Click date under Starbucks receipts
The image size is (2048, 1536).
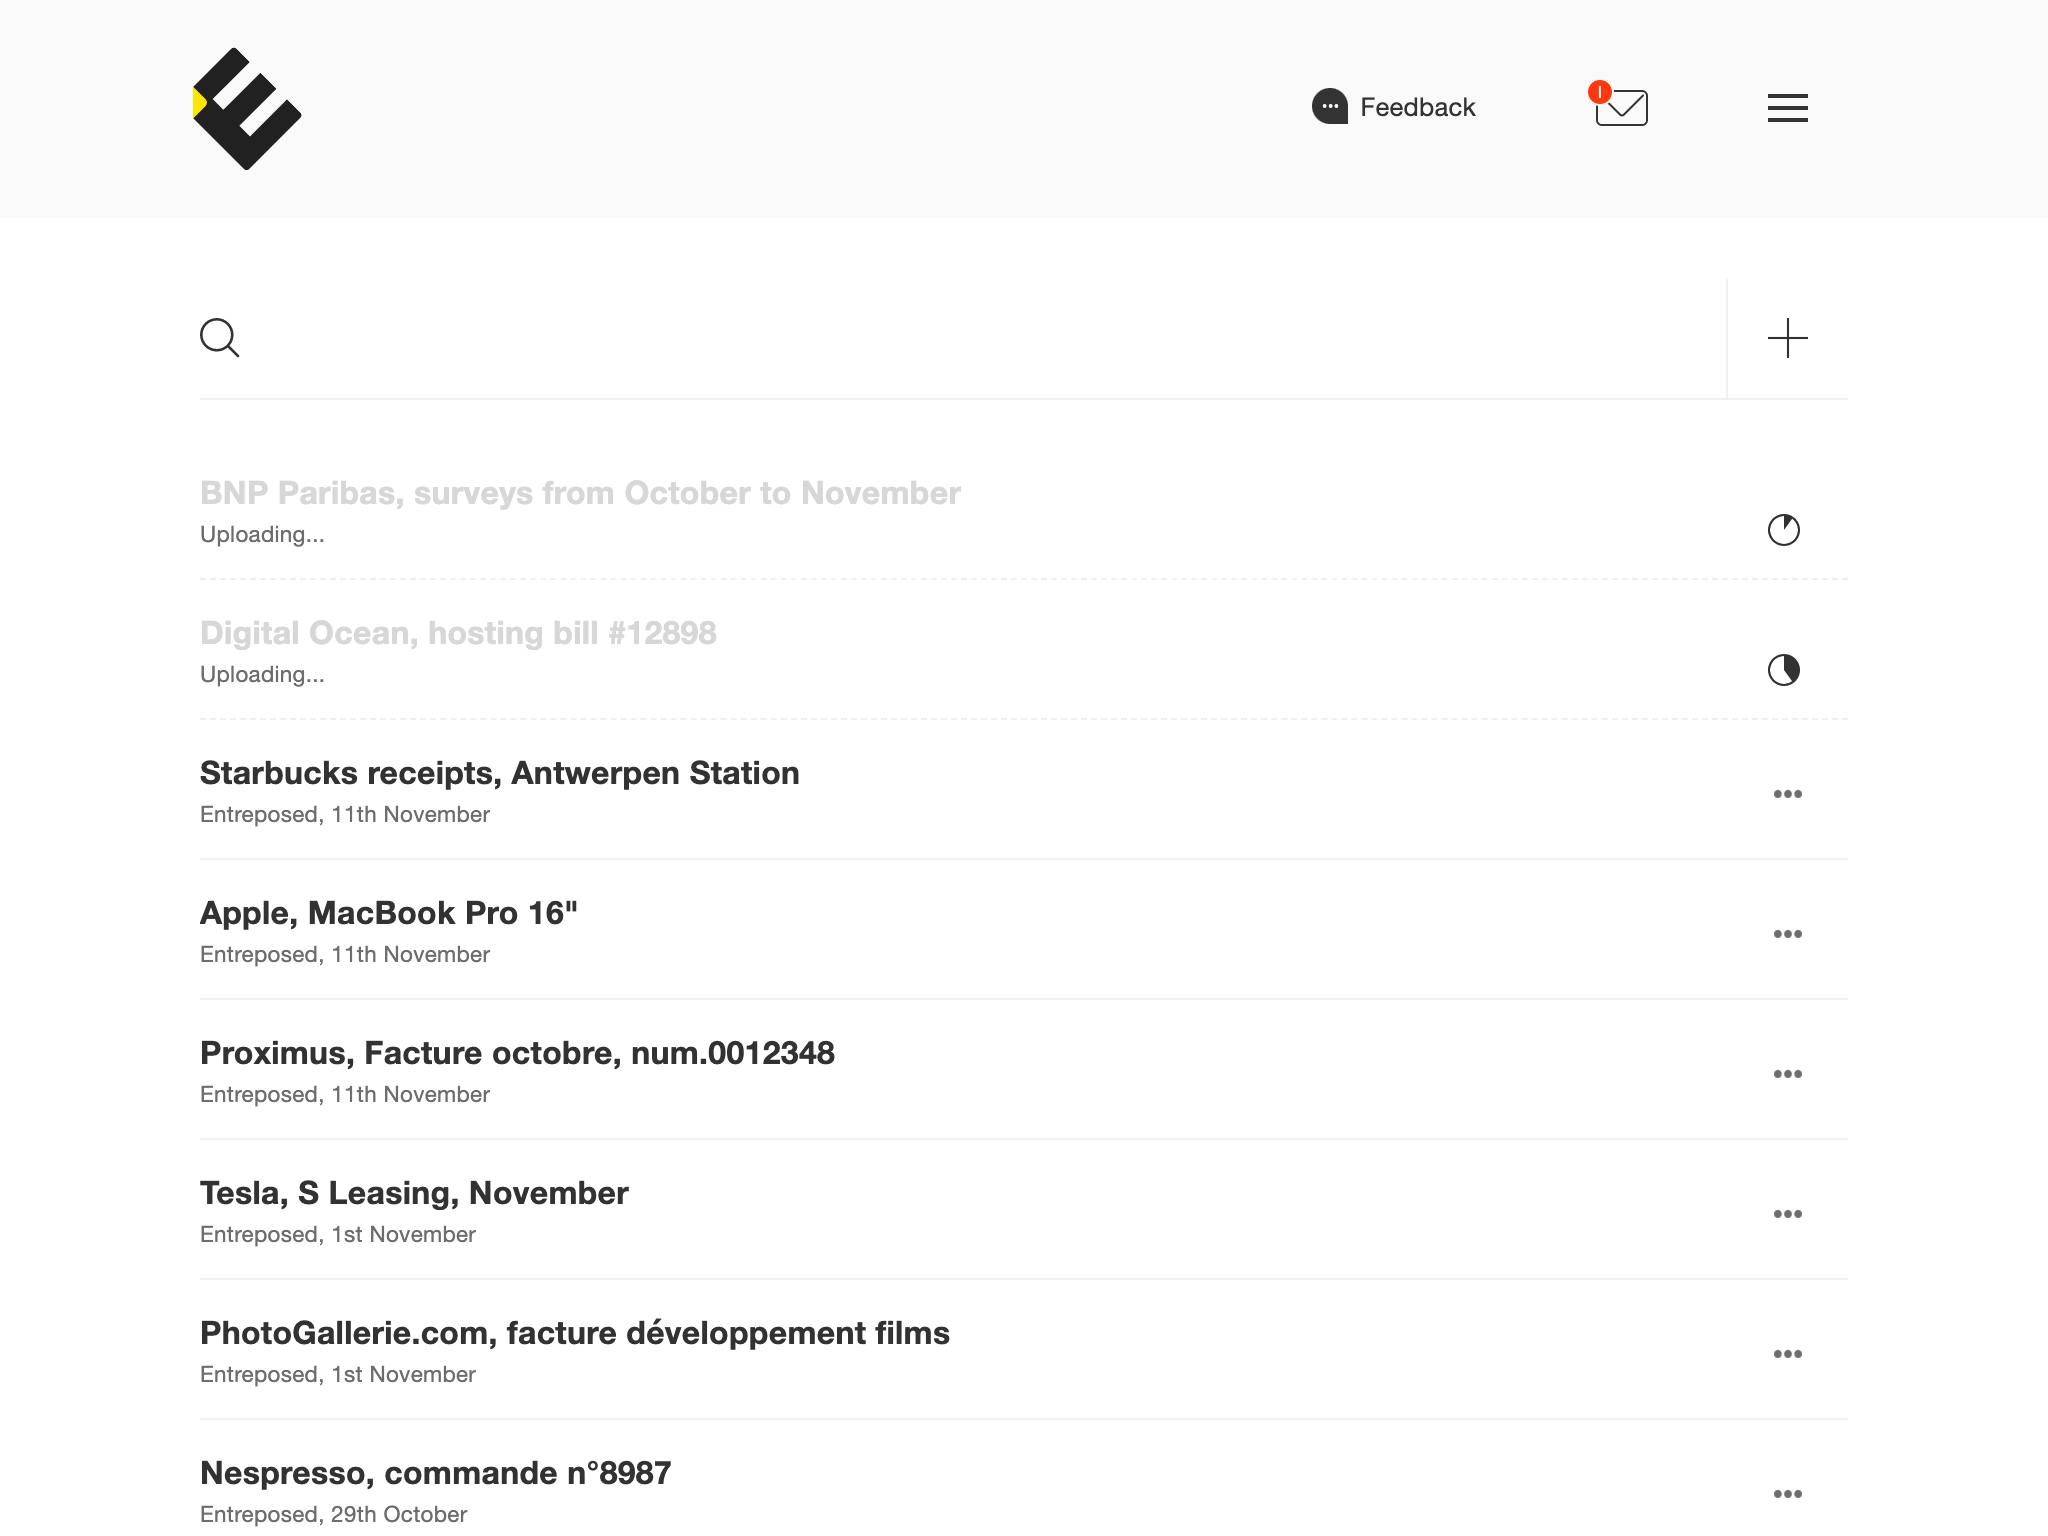pos(345,815)
